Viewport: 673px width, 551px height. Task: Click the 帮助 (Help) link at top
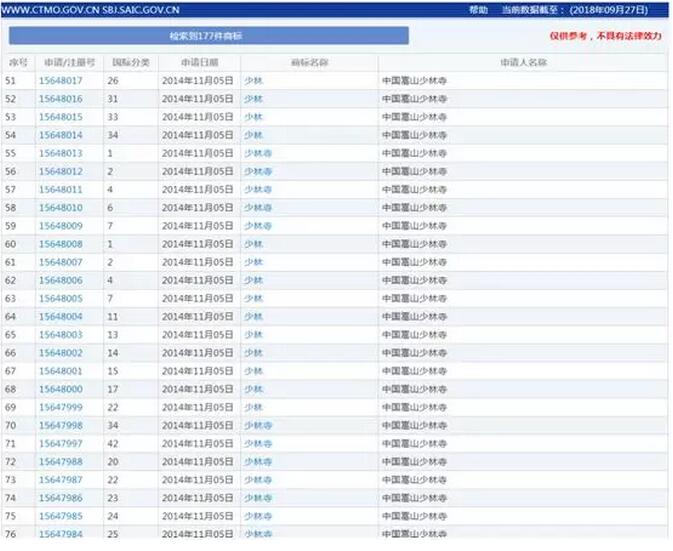(x=478, y=10)
